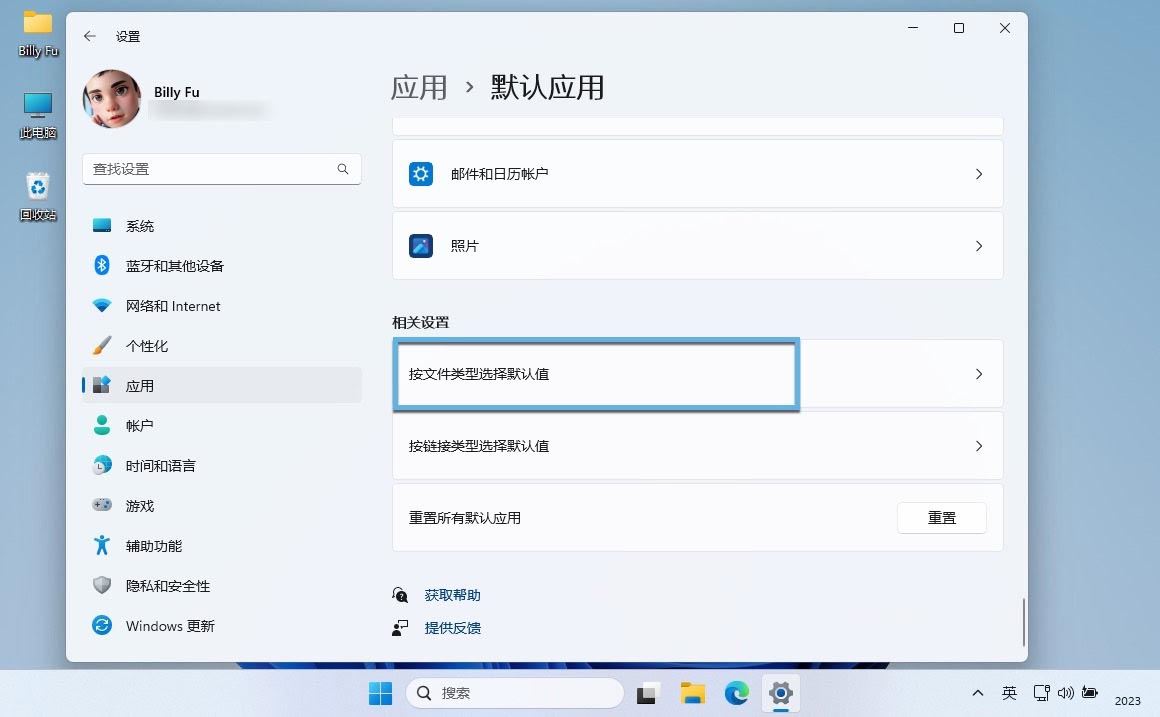This screenshot has height=717, width=1160.
Task: Click the 网络和 Internet Wi-Fi icon
Action: [x=102, y=305]
